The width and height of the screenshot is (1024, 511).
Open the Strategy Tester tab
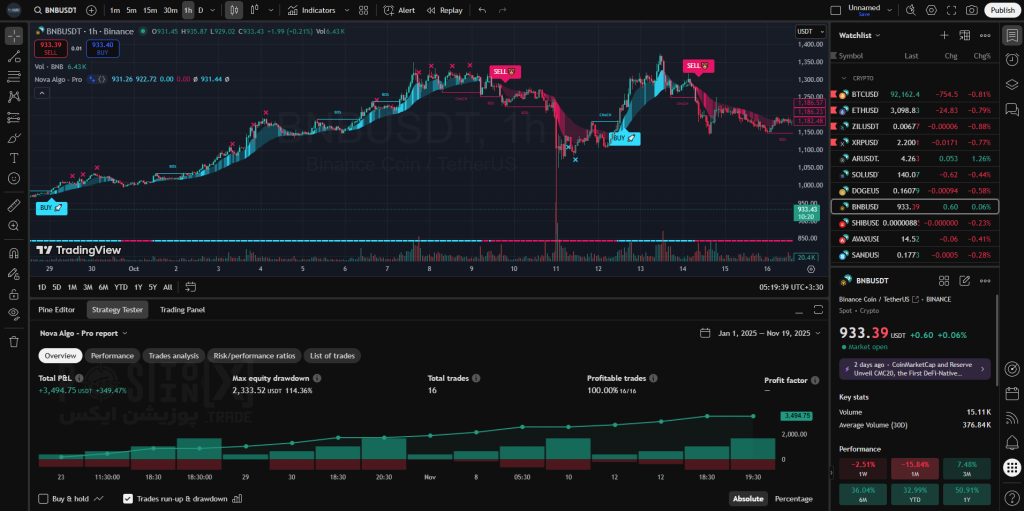click(118, 310)
